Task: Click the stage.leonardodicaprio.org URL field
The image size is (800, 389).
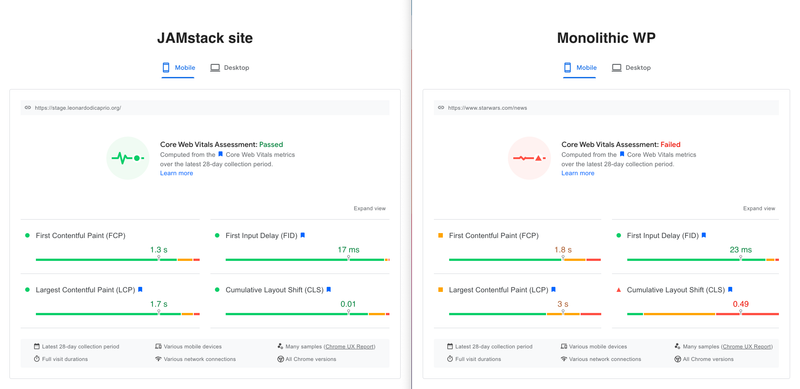Action: pos(205,108)
